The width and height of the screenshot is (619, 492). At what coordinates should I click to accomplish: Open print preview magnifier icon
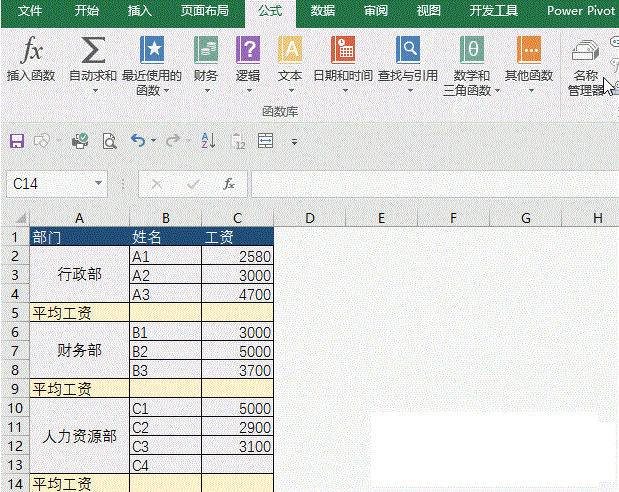point(109,141)
